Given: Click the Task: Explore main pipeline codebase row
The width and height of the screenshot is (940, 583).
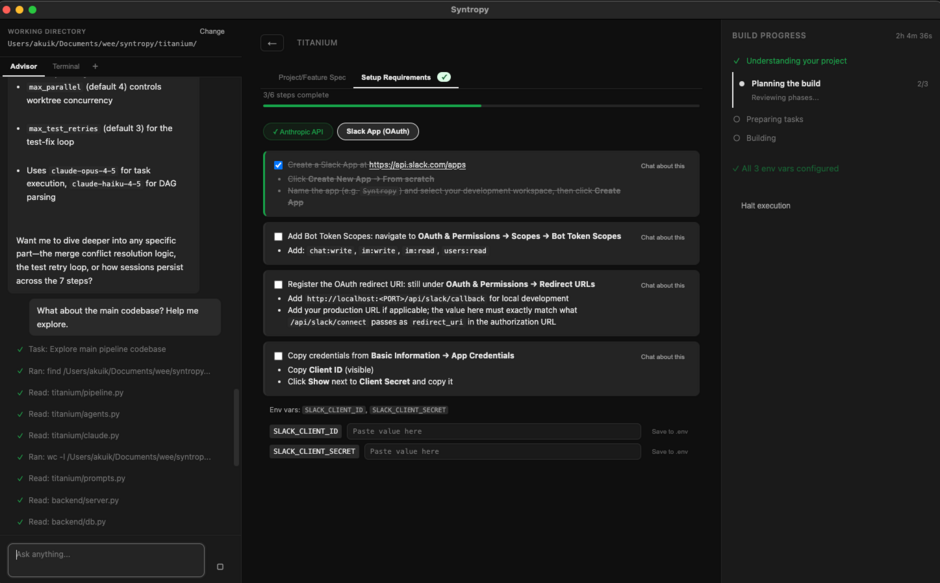Looking at the screenshot, I should [97, 349].
